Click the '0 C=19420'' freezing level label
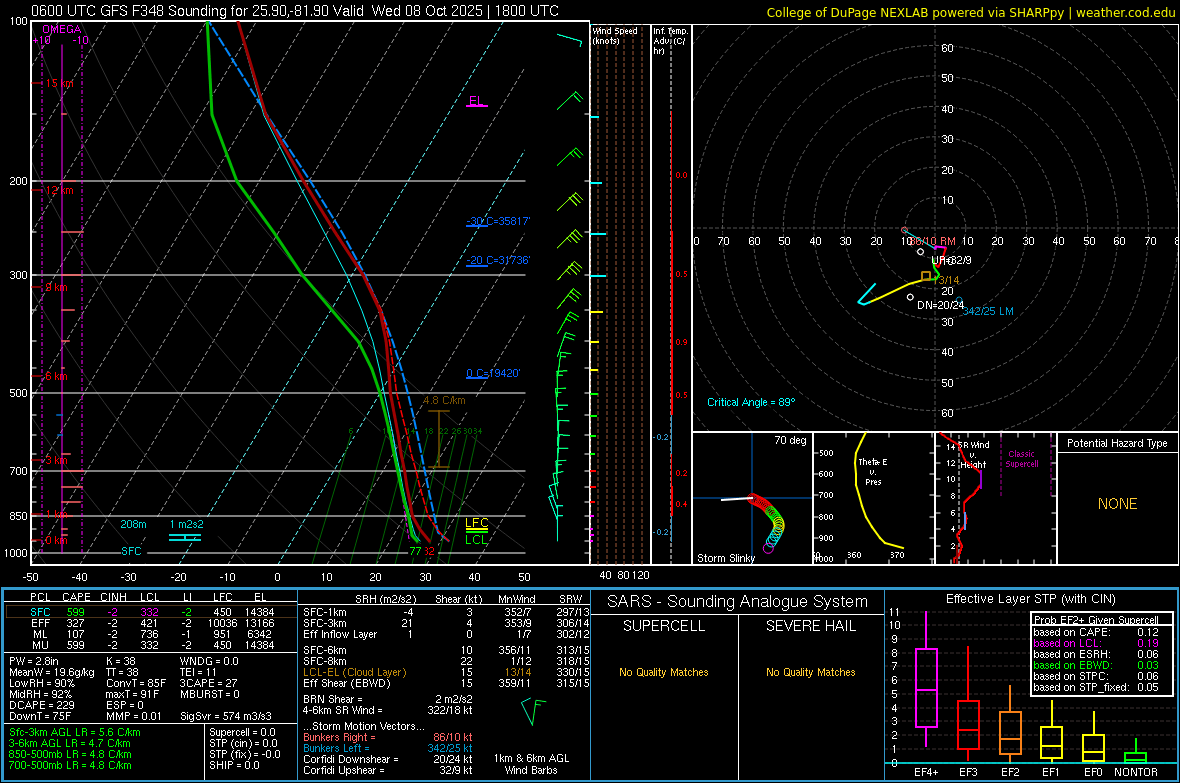The height and width of the screenshot is (783, 1180). [x=493, y=373]
